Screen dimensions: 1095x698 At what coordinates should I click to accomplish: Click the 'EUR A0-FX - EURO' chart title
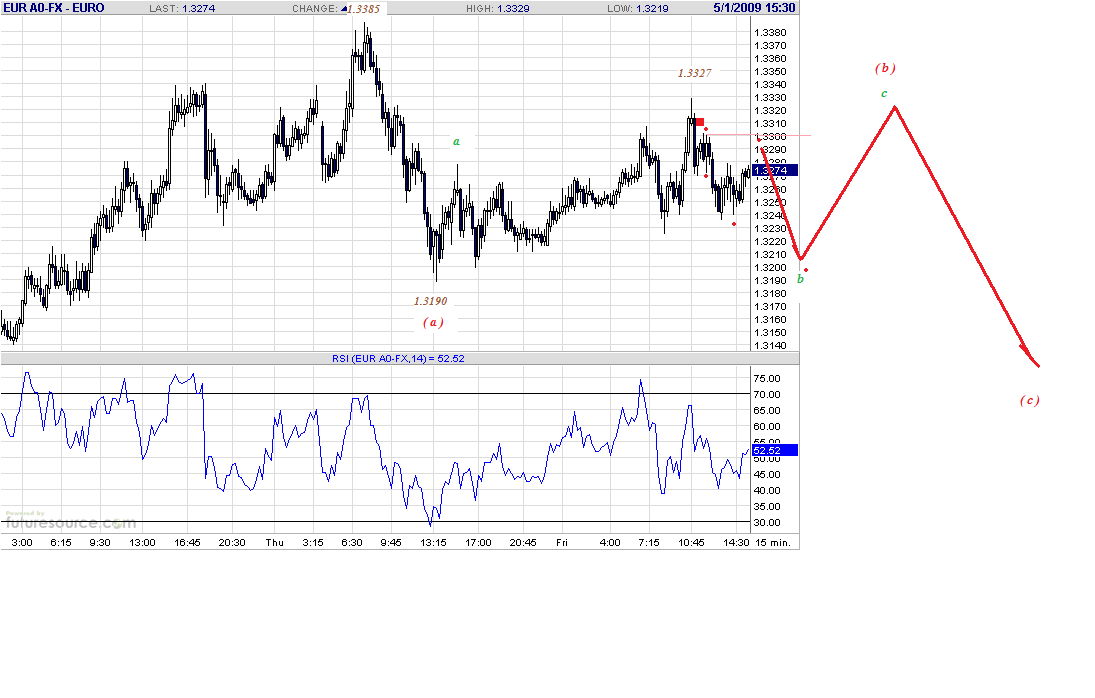click(54, 8)
